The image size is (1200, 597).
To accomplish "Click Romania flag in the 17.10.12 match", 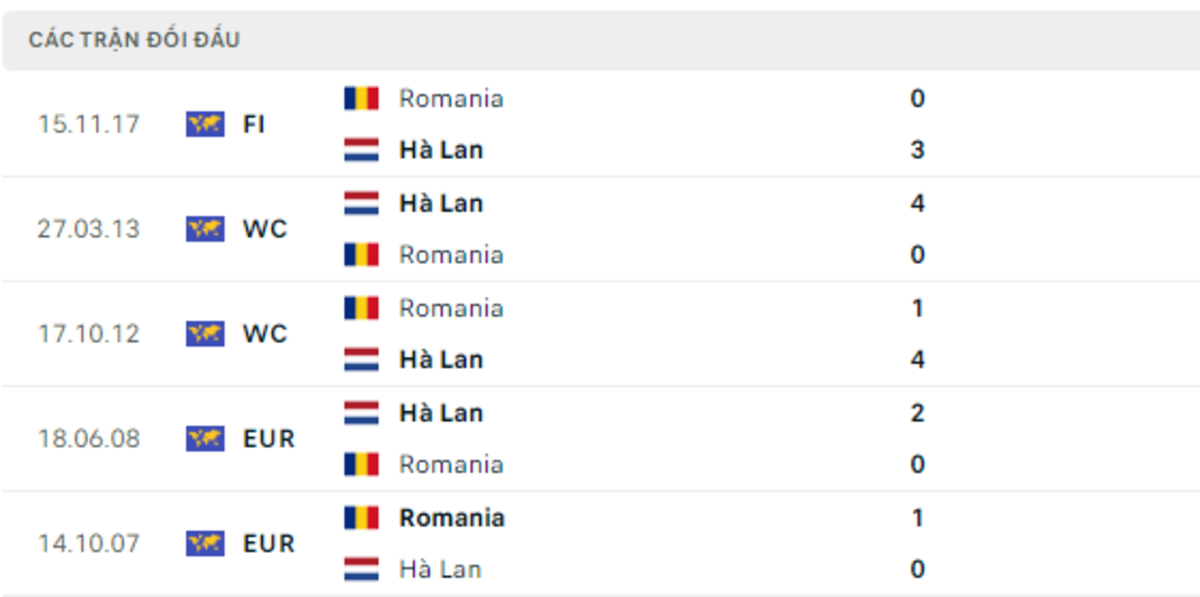I will click(361, 308).
